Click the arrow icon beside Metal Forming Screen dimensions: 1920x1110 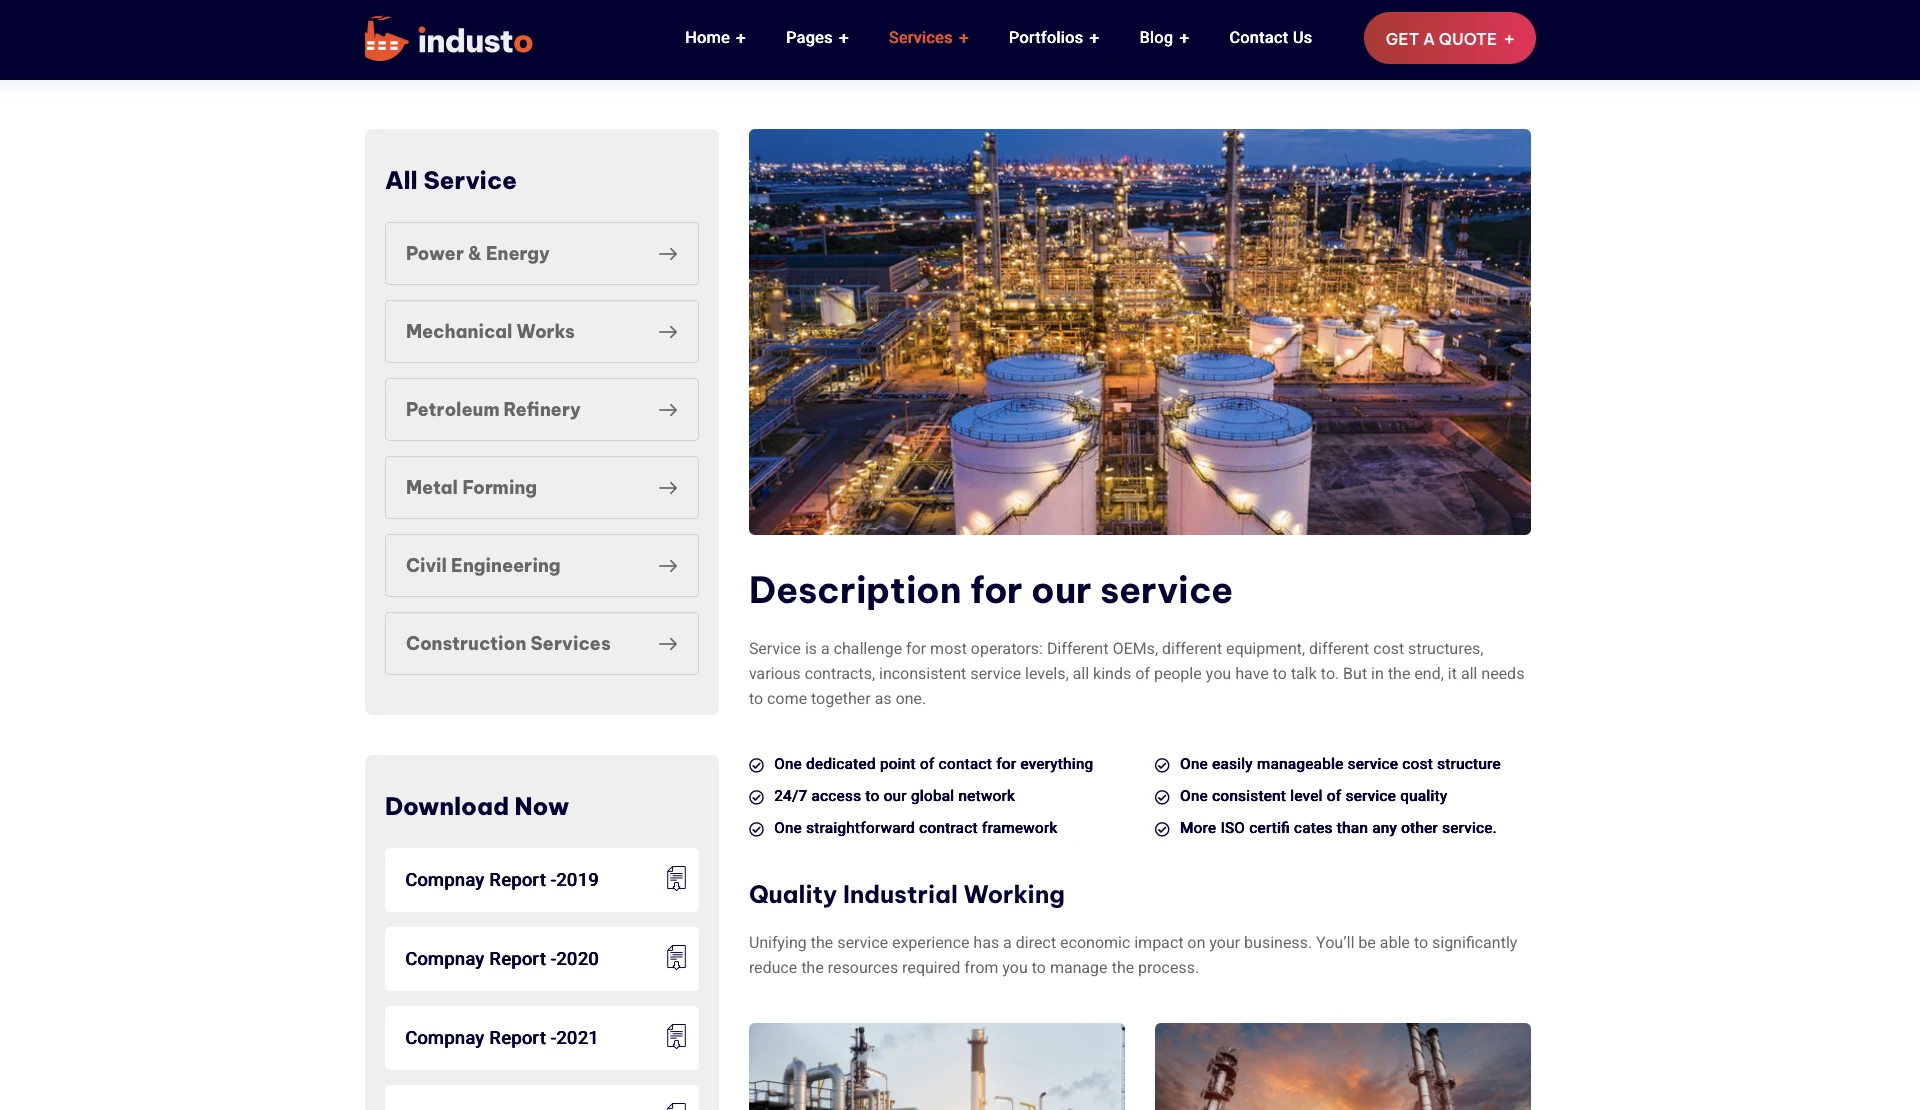[668, 488]
